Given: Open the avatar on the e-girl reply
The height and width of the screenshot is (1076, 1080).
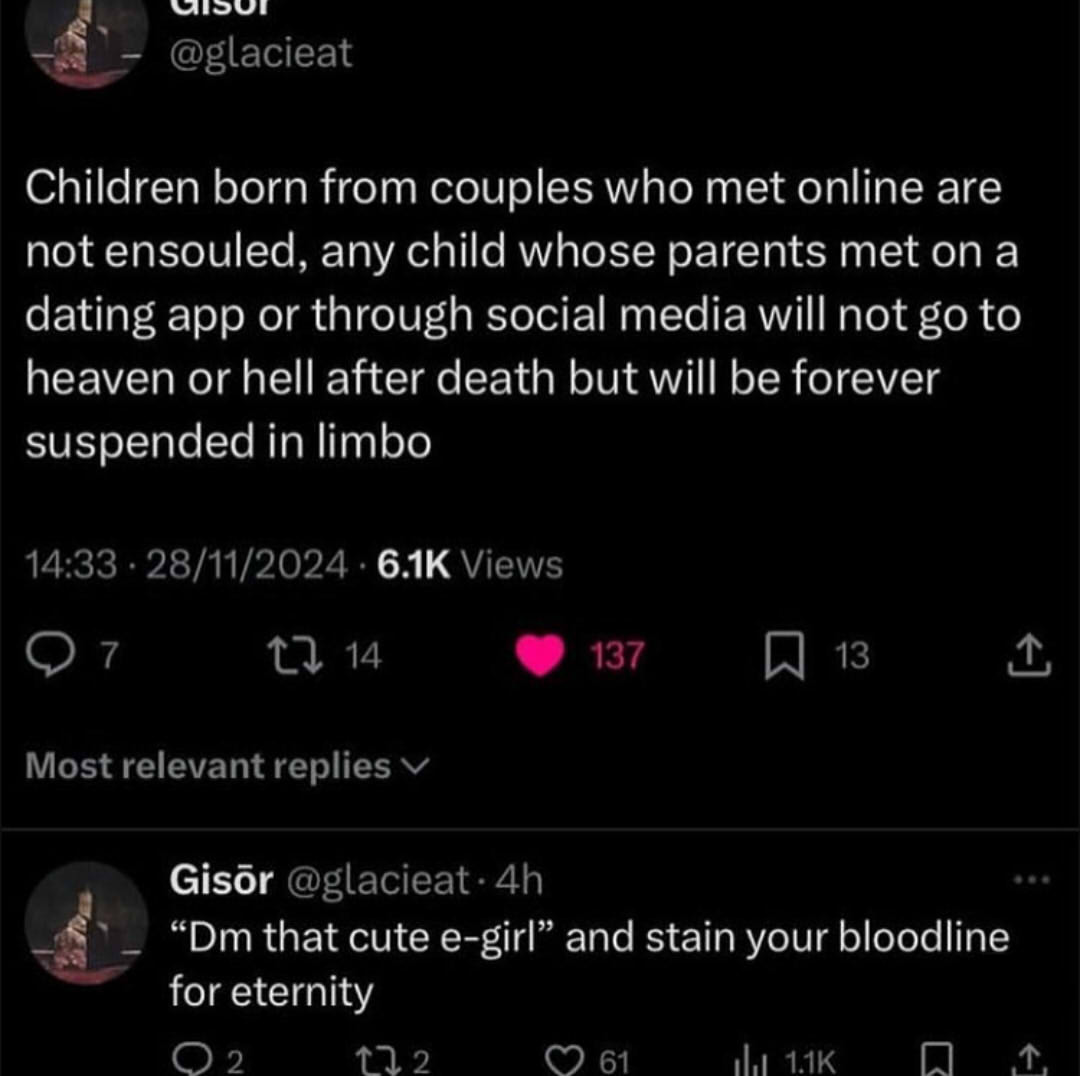Looking at the screenshot, I should 87,920.
